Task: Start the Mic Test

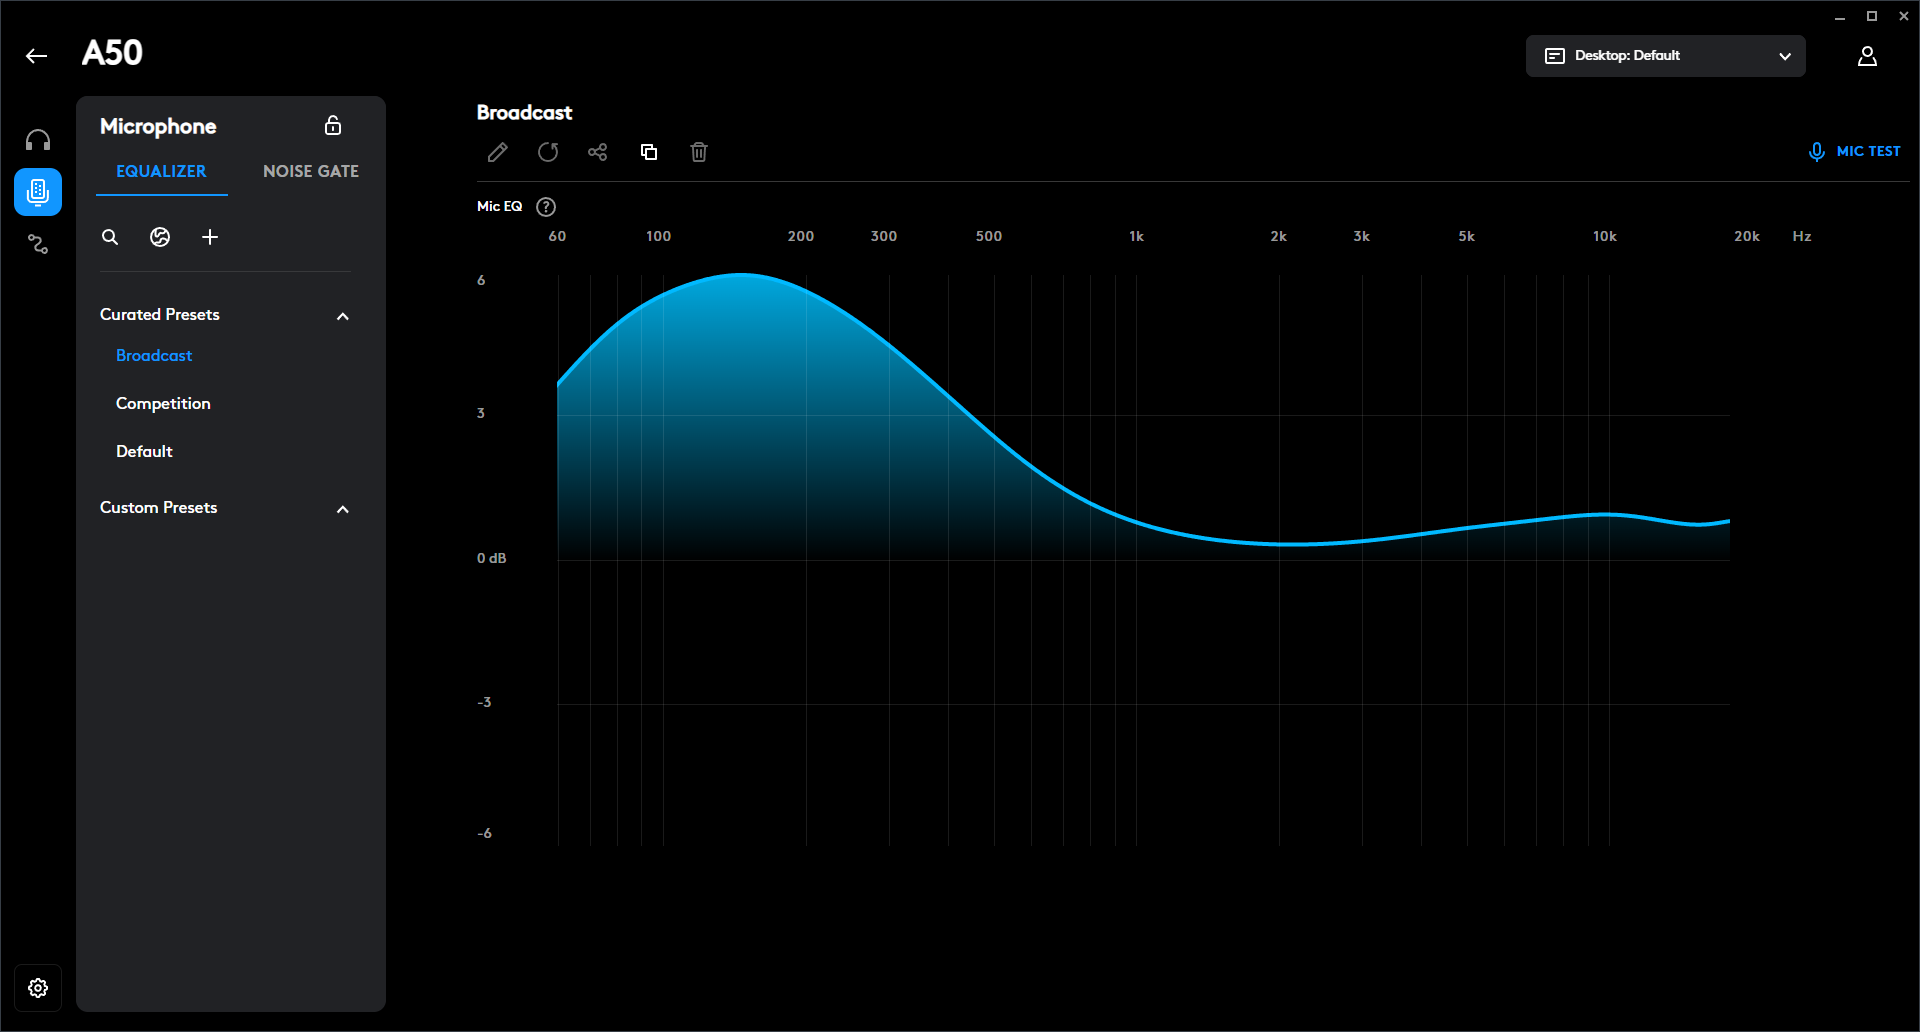Action: pos(1854,151)
